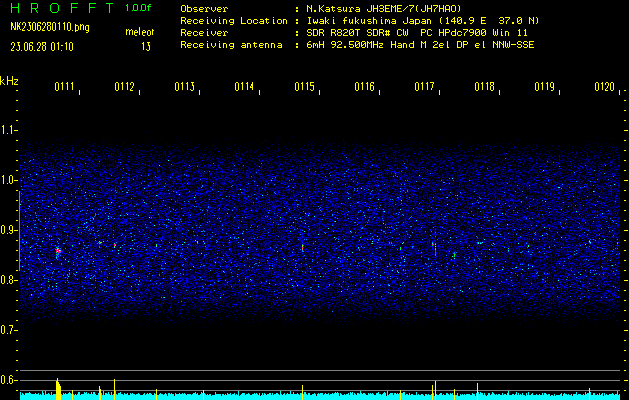Viewport: 629px width, 400px height.
Task: Select the 0114 time marker
Action: pos(244,86)
